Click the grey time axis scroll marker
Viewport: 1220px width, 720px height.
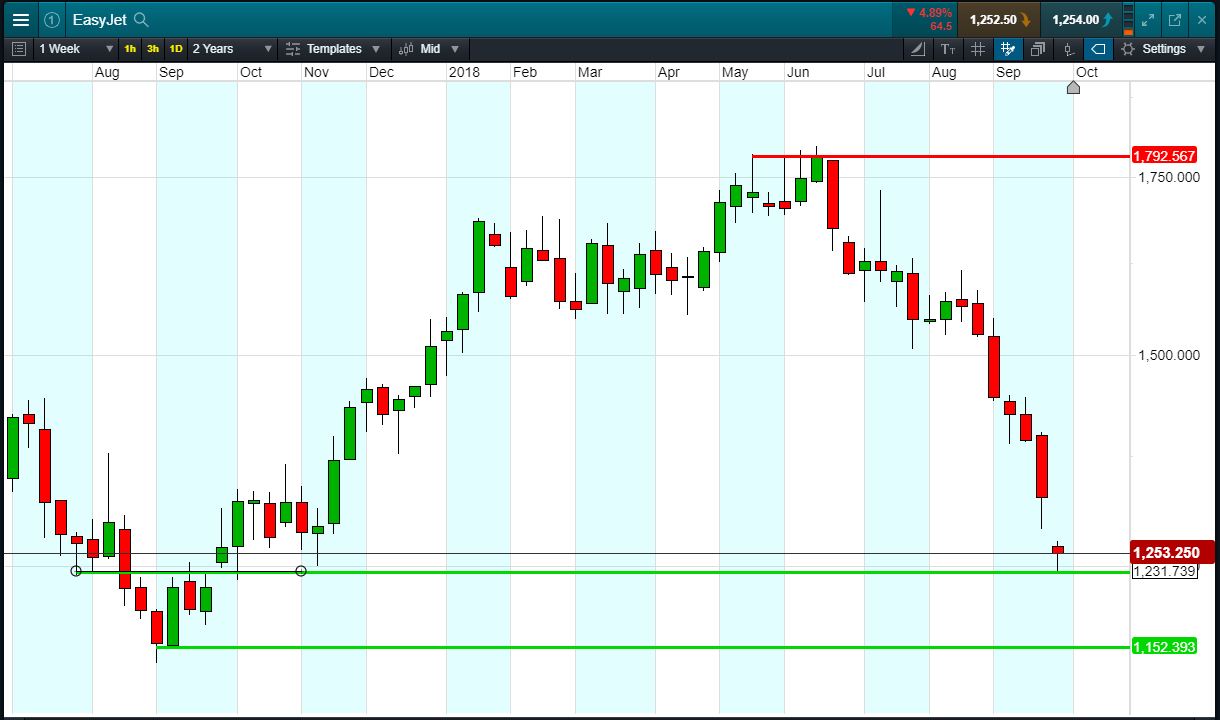[1073, 87]
